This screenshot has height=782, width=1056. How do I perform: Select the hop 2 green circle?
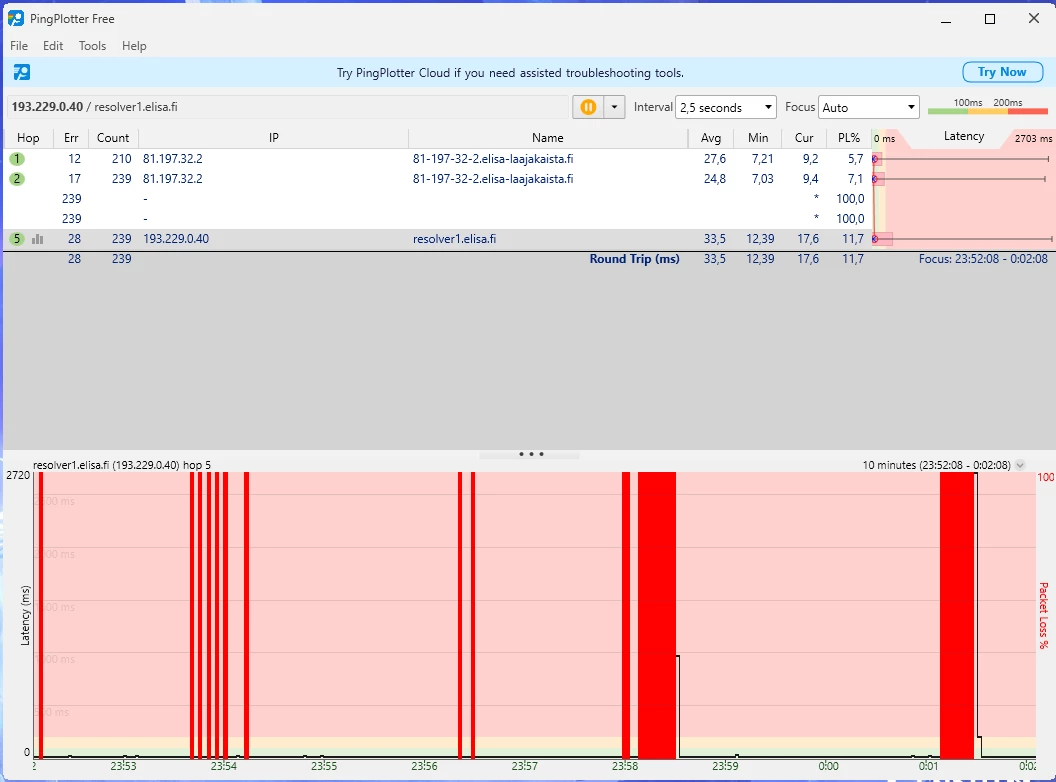pyautogui.click(x=17, y=179)
